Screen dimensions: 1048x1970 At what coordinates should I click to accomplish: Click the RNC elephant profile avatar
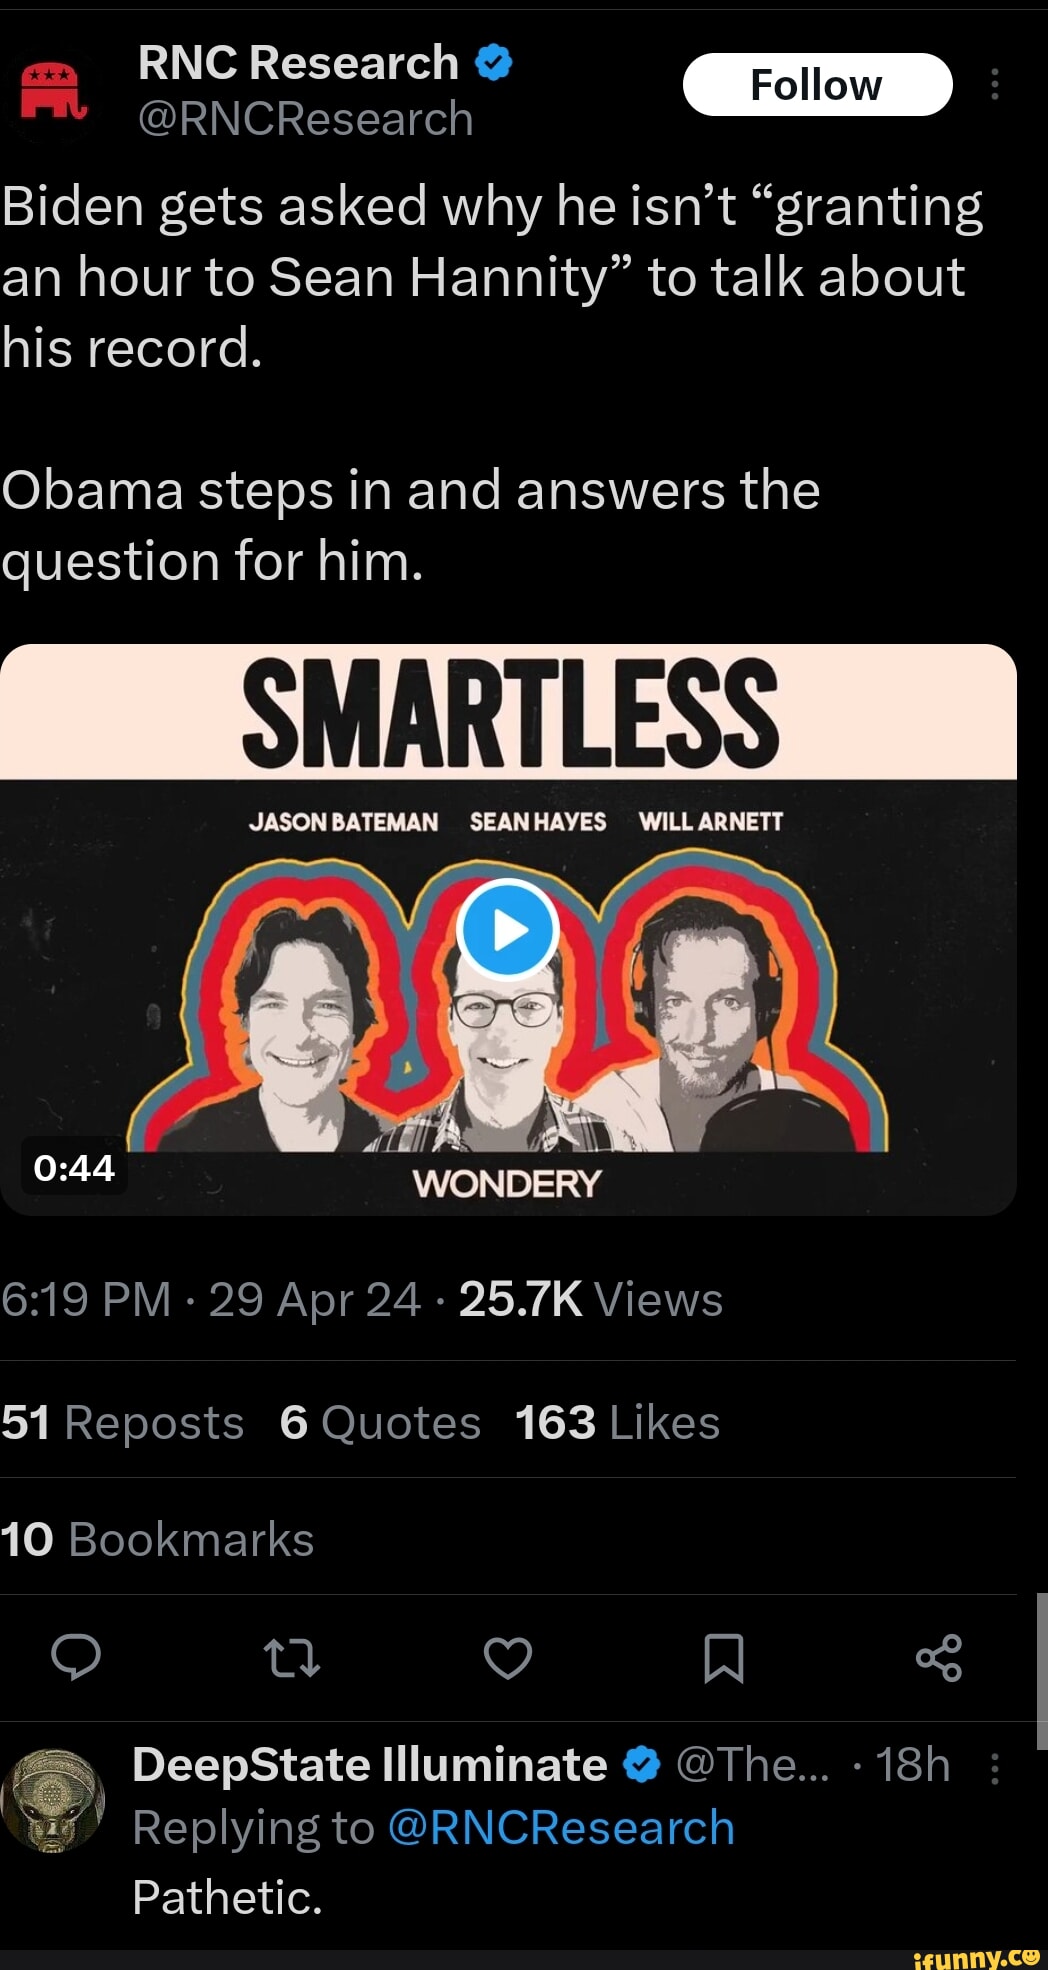click(x=54, y=90)
